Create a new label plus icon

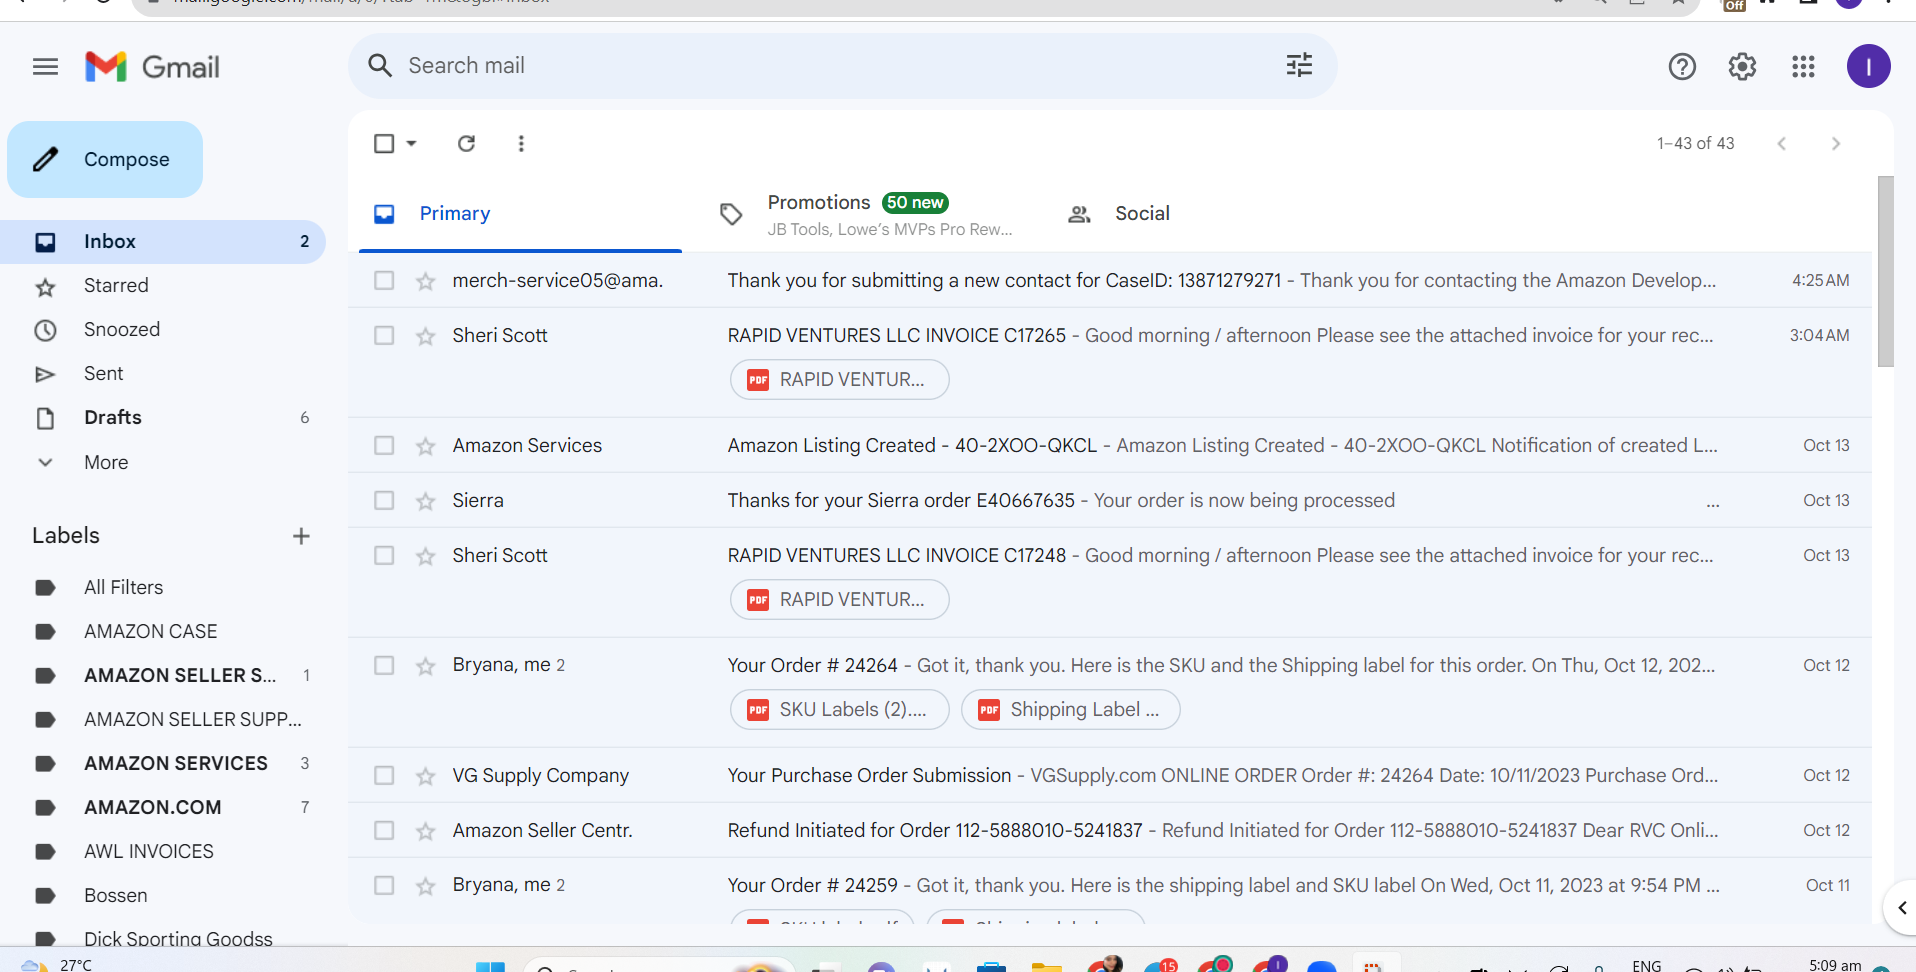point(301,536)
